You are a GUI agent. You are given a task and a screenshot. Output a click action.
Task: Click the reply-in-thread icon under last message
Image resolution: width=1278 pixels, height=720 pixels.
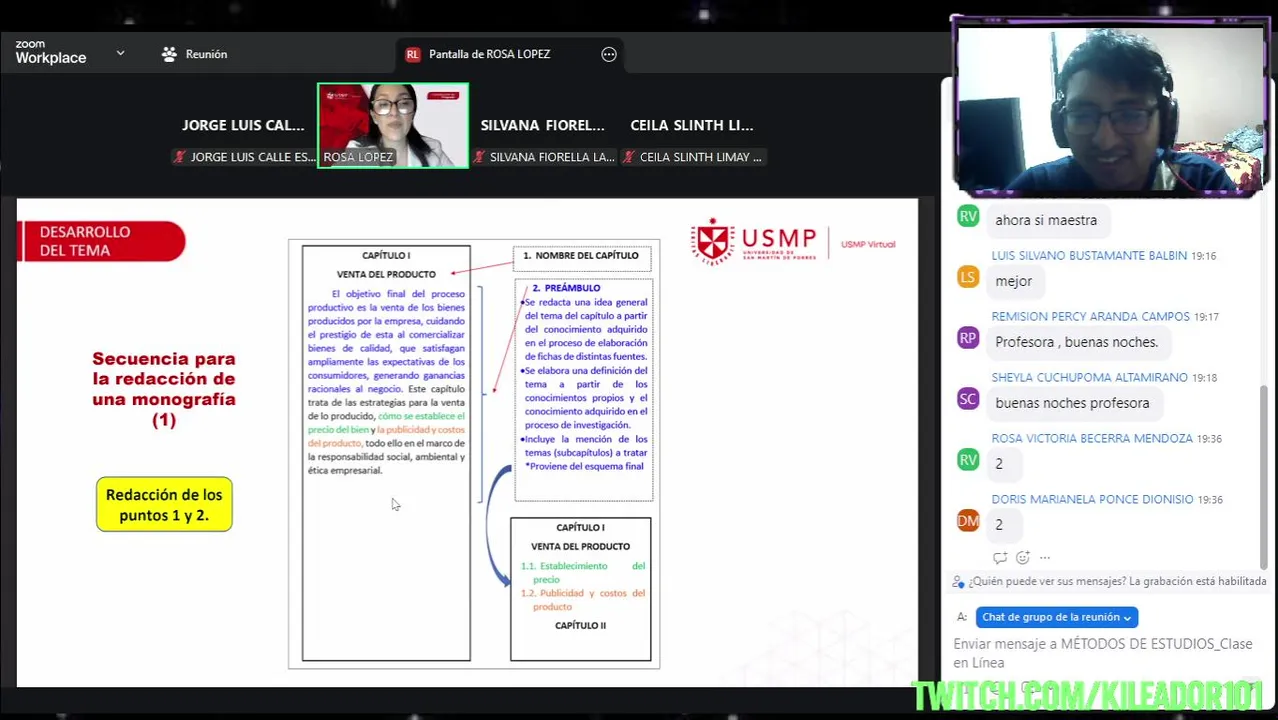[1000, 558]
